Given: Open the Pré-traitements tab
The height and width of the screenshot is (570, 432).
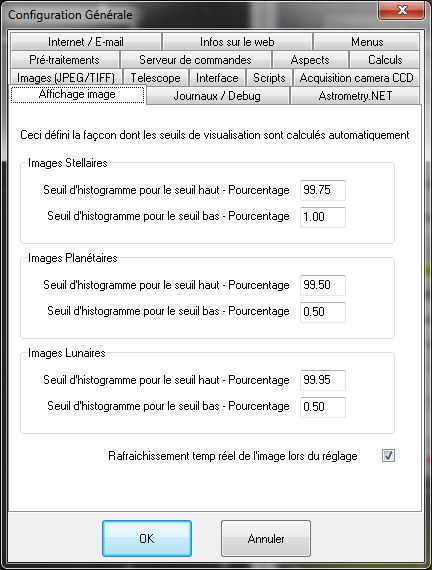Looking at the screenshot, I should (64, 60).
